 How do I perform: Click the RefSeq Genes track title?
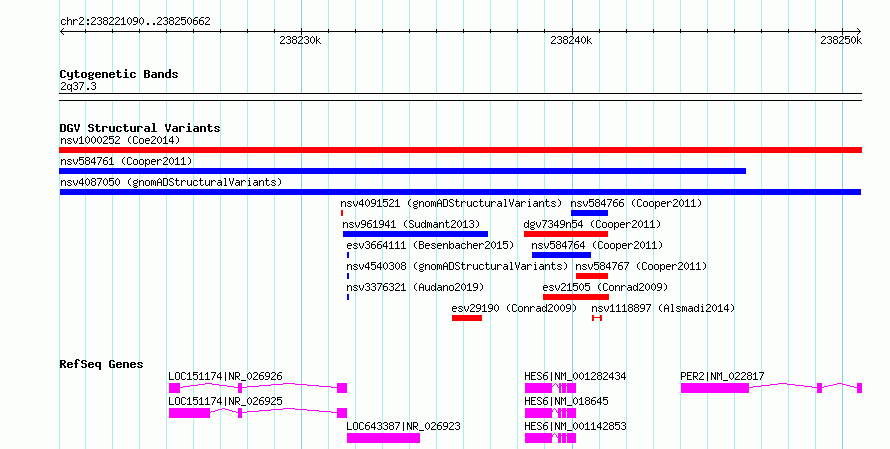102,364
